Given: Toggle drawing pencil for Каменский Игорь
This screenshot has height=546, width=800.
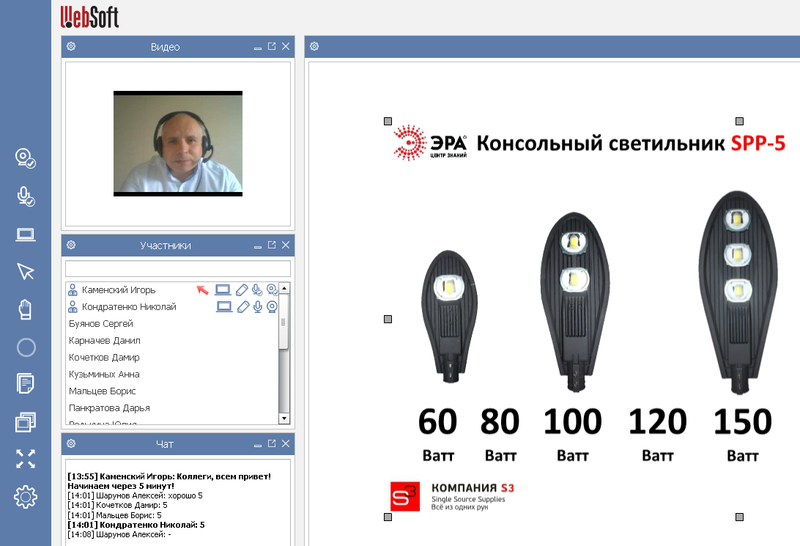Looking at the screenshot, I should coord(242,290).
